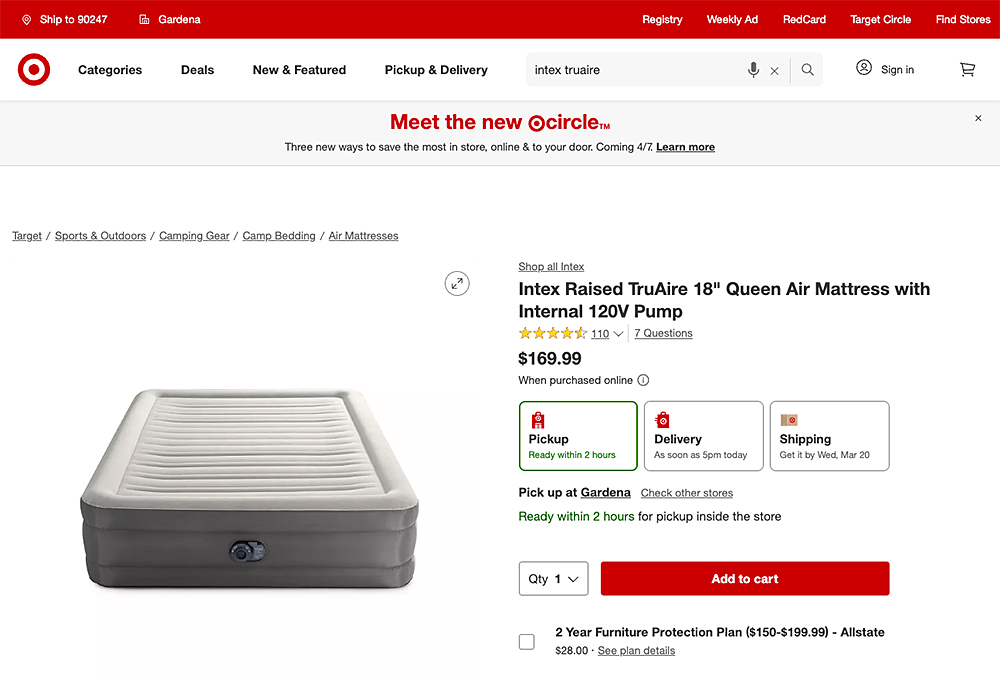This screenshot has height=675, width=1000.
Task: Click the Target bullseye logo
Action: tap(33, 69)
